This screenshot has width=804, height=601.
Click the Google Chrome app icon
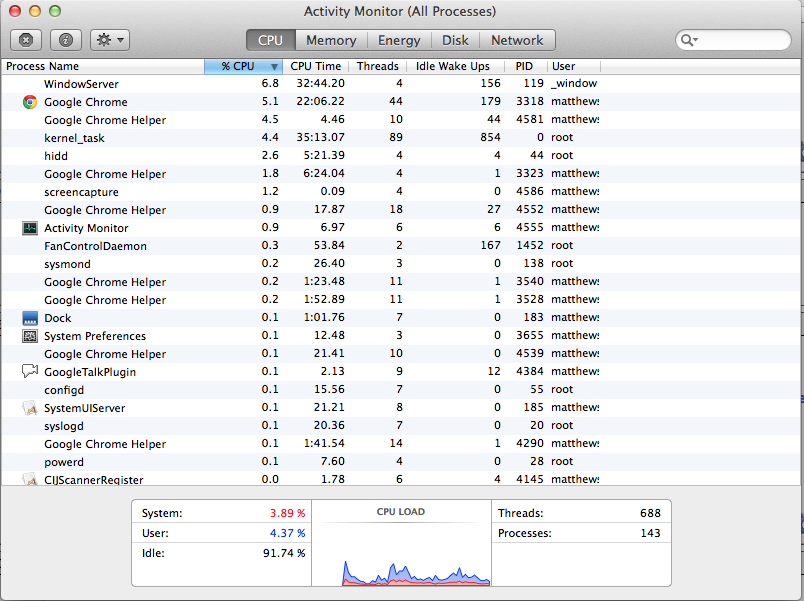30,102
